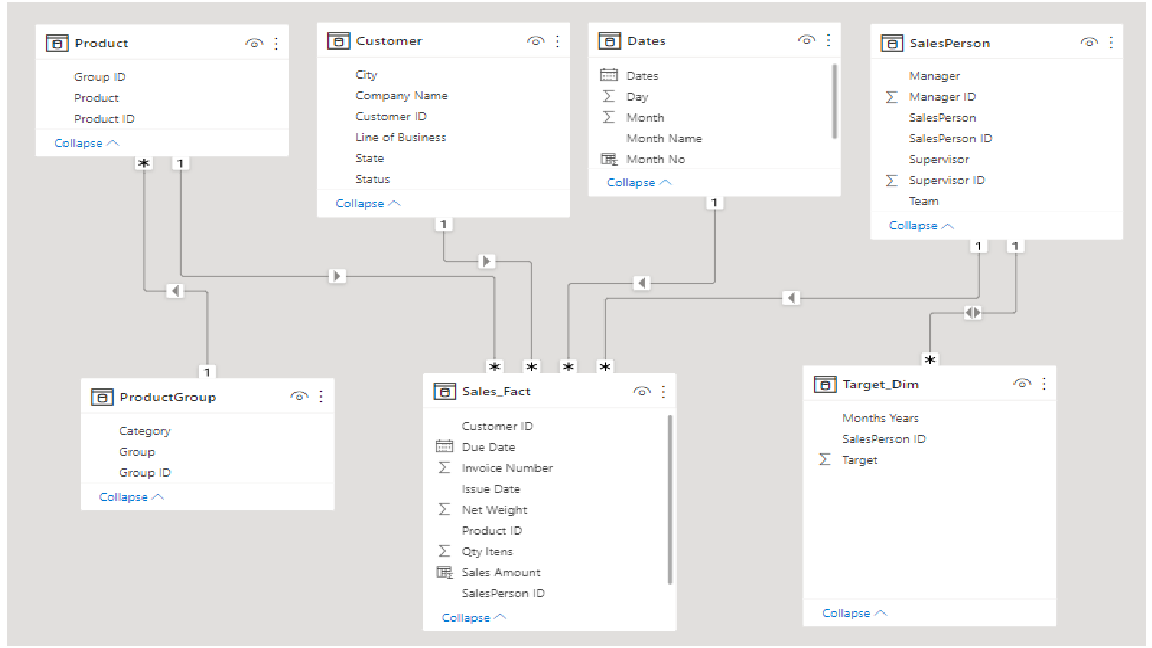Viewport: 1152px width, 648px height.
Task: Open more options for Target_Dim table
Action: click(1044, 384)
